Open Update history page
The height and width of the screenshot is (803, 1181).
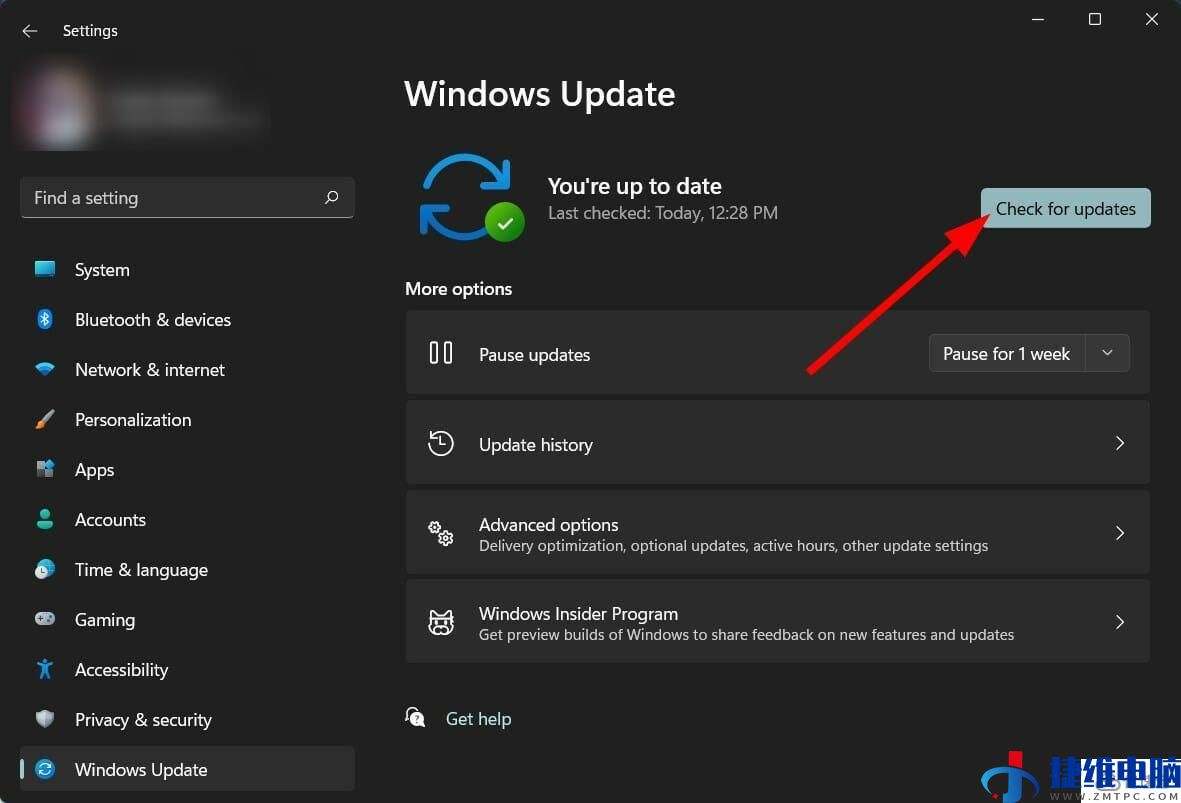[777, 443]
